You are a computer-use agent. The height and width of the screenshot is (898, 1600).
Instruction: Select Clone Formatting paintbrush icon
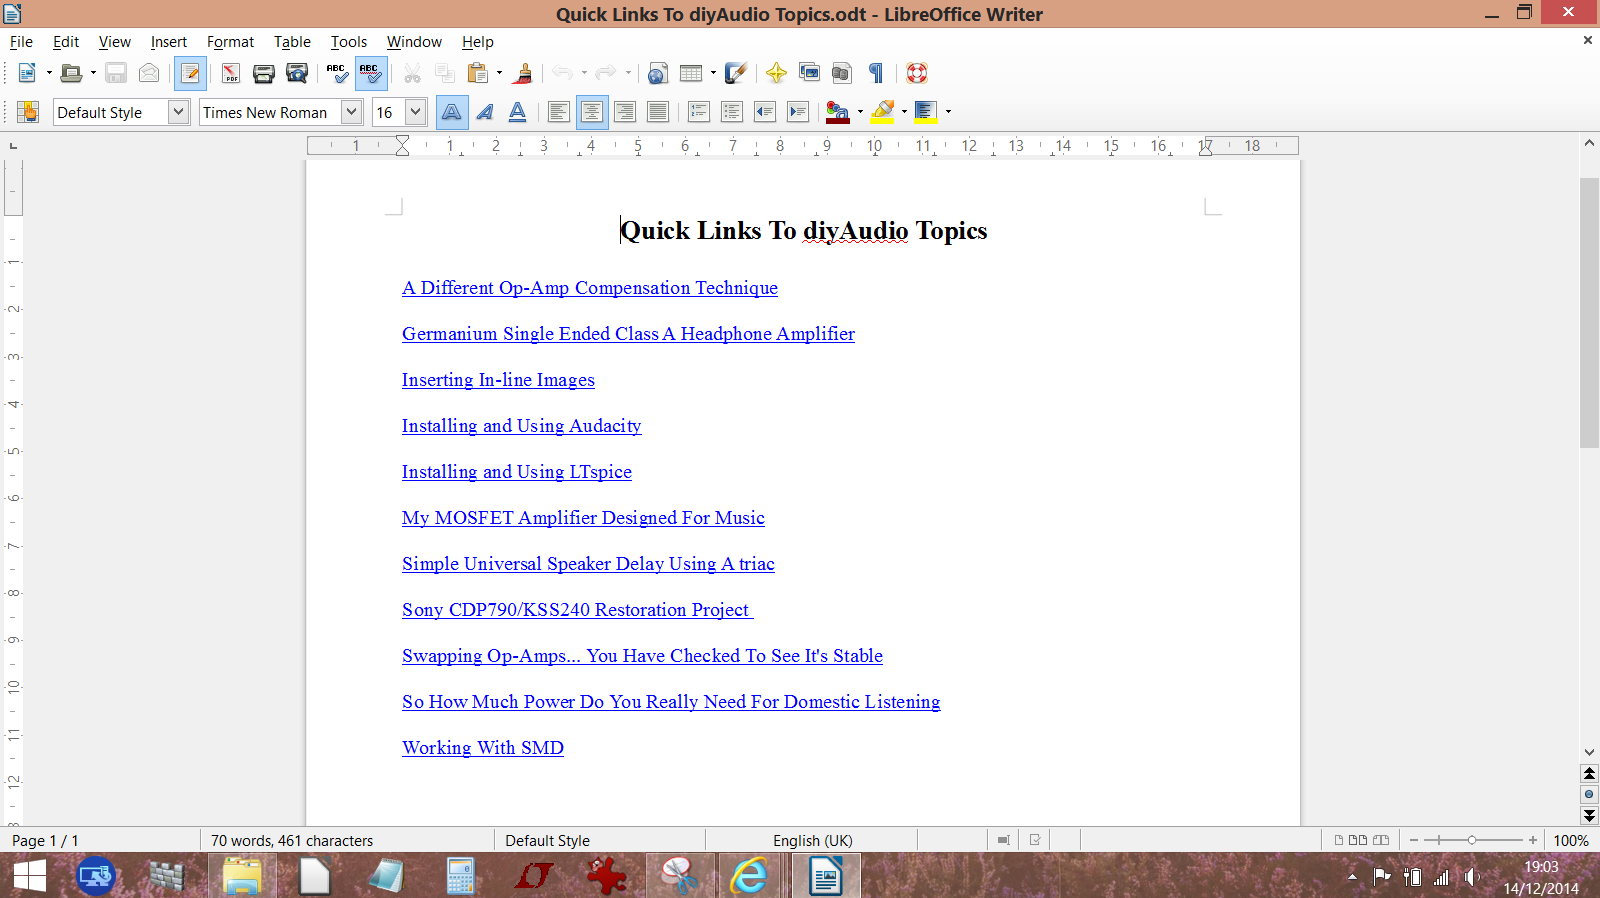click(x=522, y=73)
